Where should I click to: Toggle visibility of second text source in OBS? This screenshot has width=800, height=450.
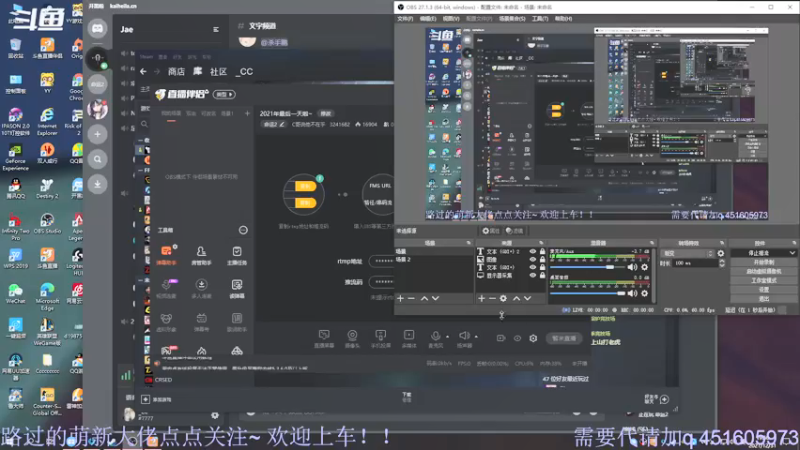533,267
